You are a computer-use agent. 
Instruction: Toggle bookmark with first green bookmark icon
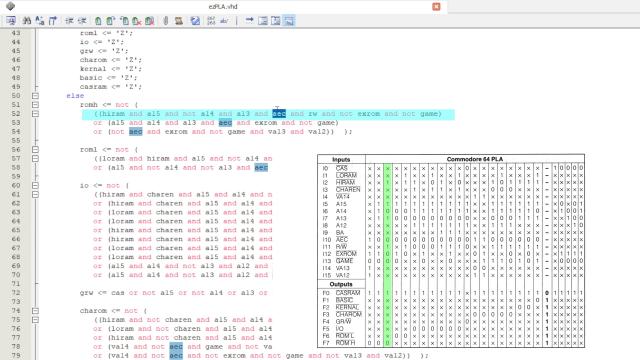tap(98, 20)
